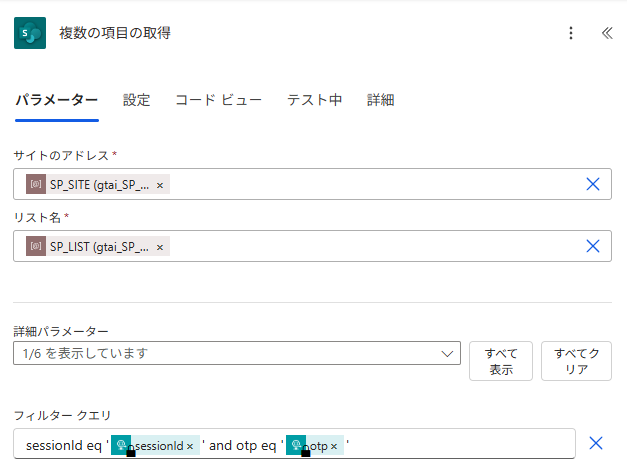This screenshot has height=472, width=627.
Task: Click the フィルター クエリ label
Action: tap(62, 416)
